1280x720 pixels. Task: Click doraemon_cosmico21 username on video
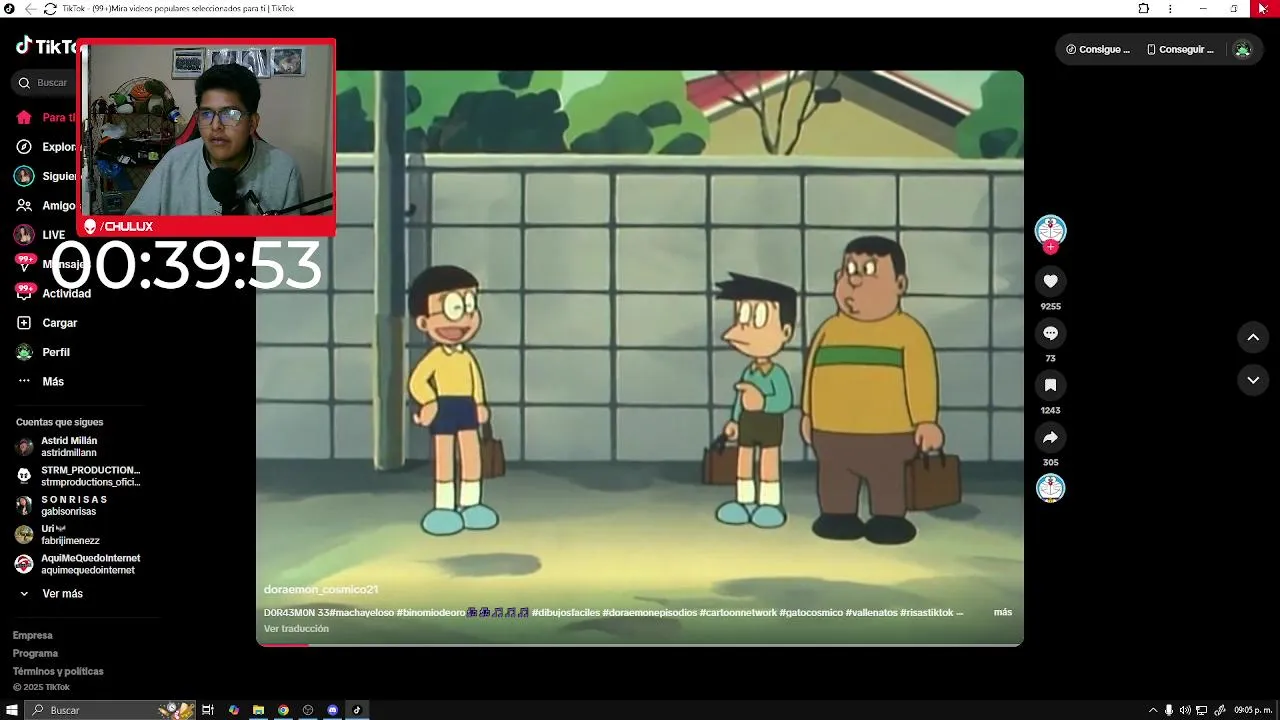(x=321, y=590)
